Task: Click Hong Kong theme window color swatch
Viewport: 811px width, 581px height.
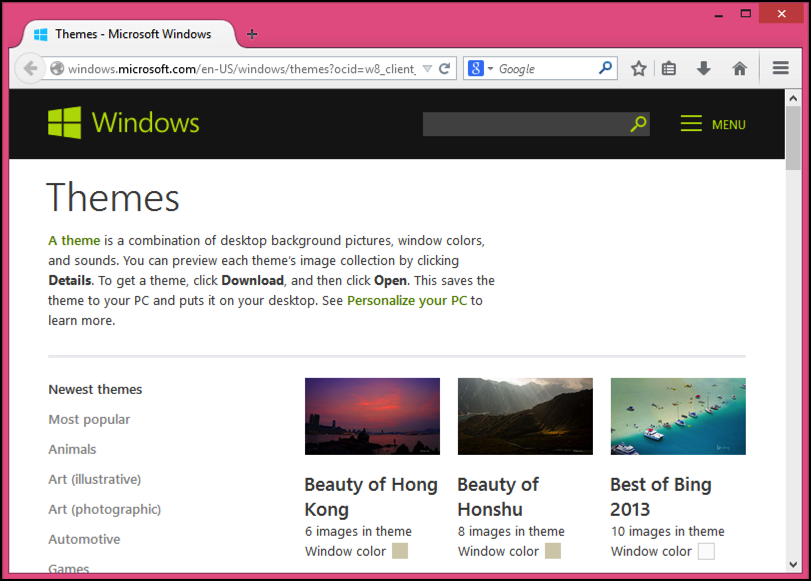Action: (x=400, y=551)
